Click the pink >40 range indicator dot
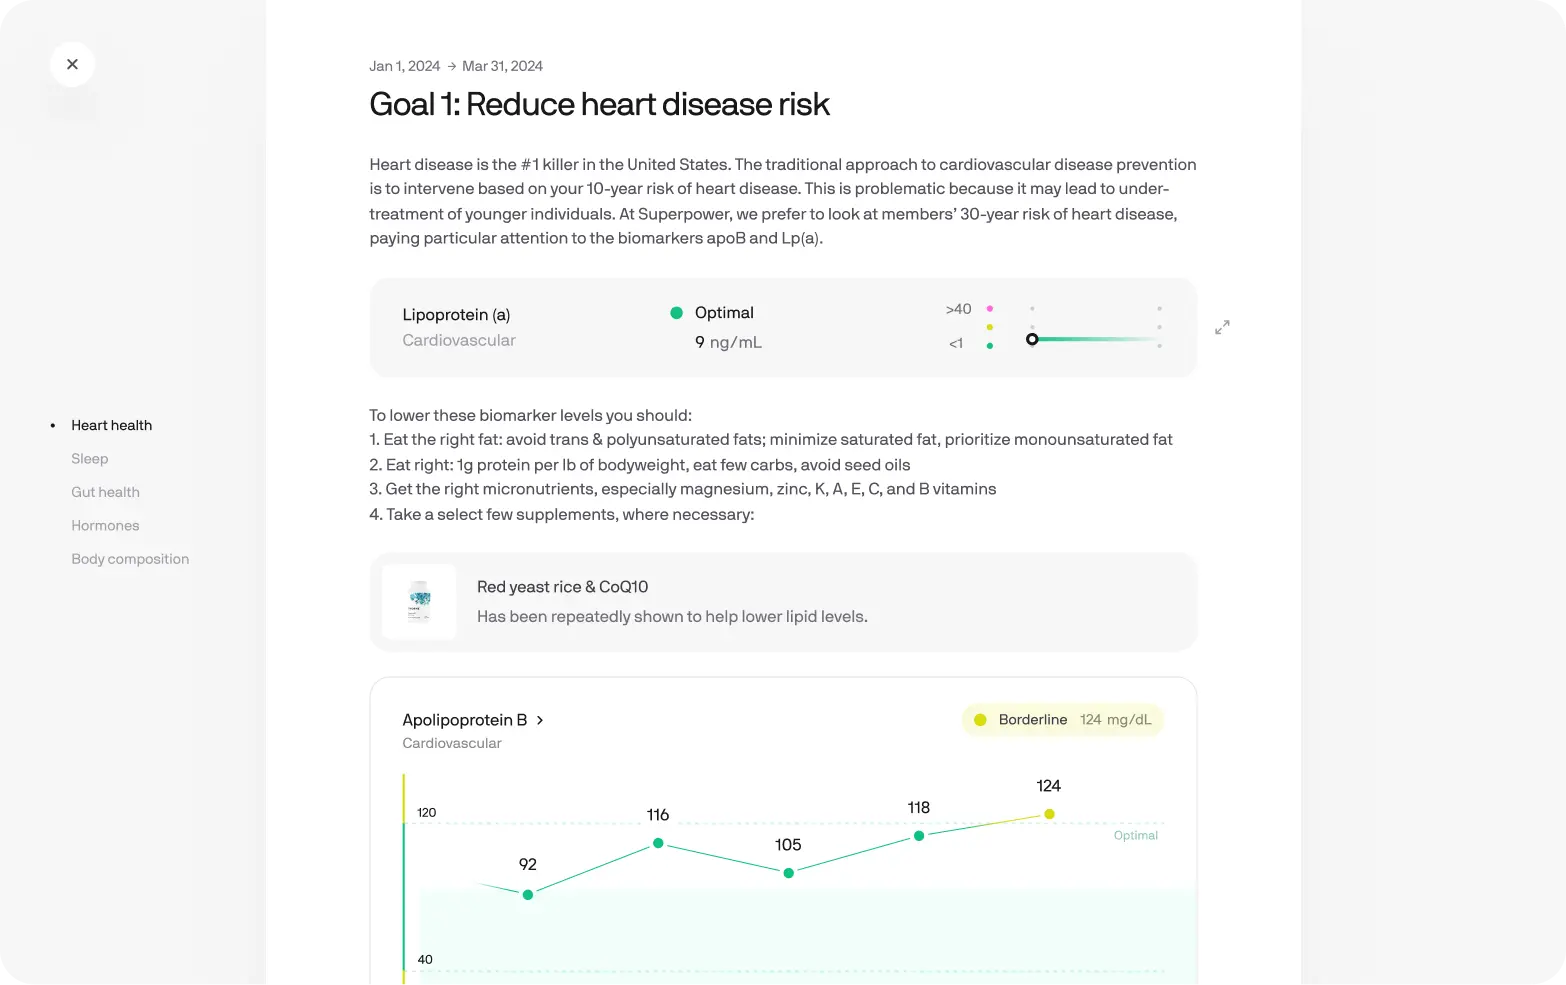Viewport: 1566px width, 985px height. click(x=990, y=309)
